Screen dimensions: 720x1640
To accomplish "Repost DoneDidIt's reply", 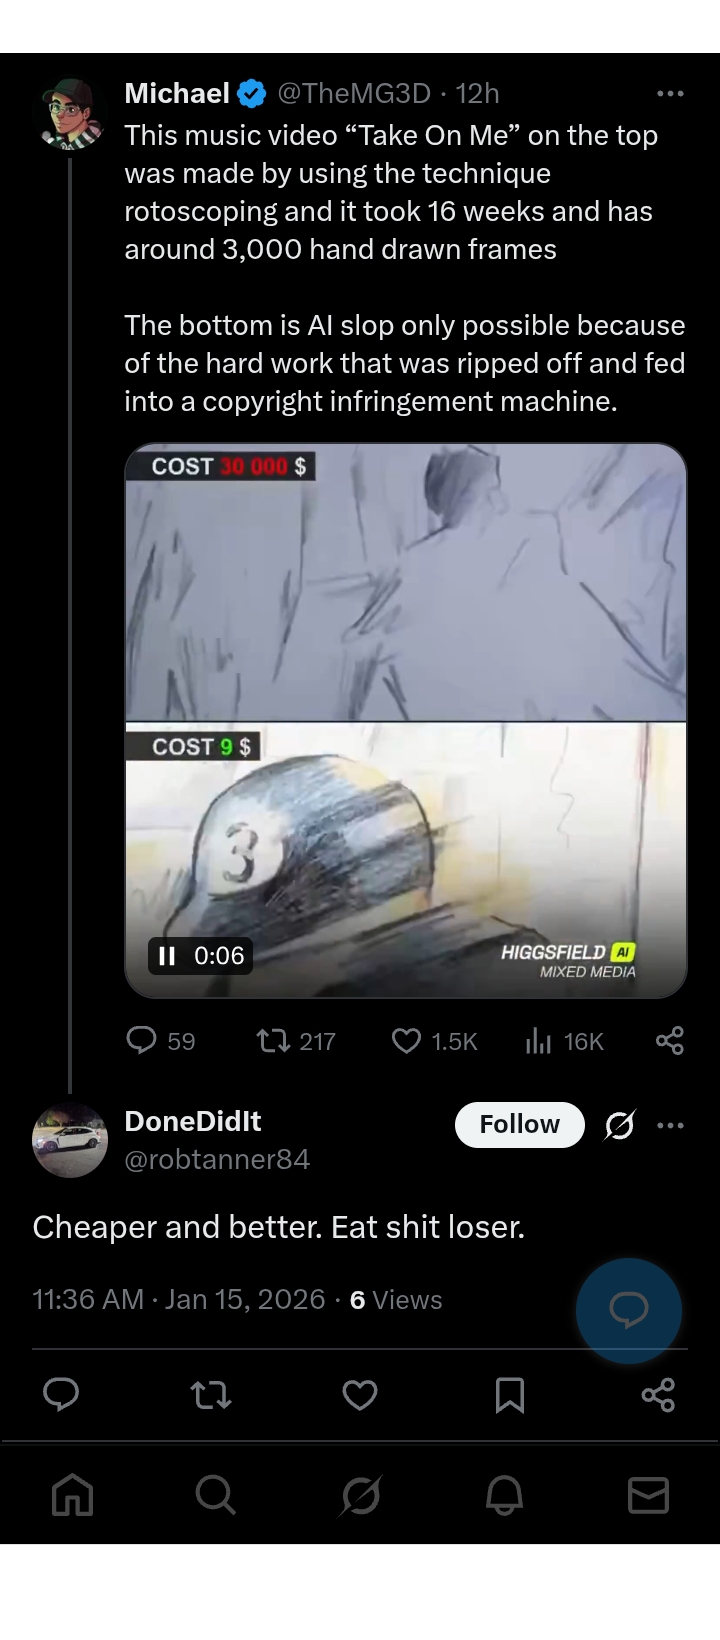I will click(x=211, y=1394).
